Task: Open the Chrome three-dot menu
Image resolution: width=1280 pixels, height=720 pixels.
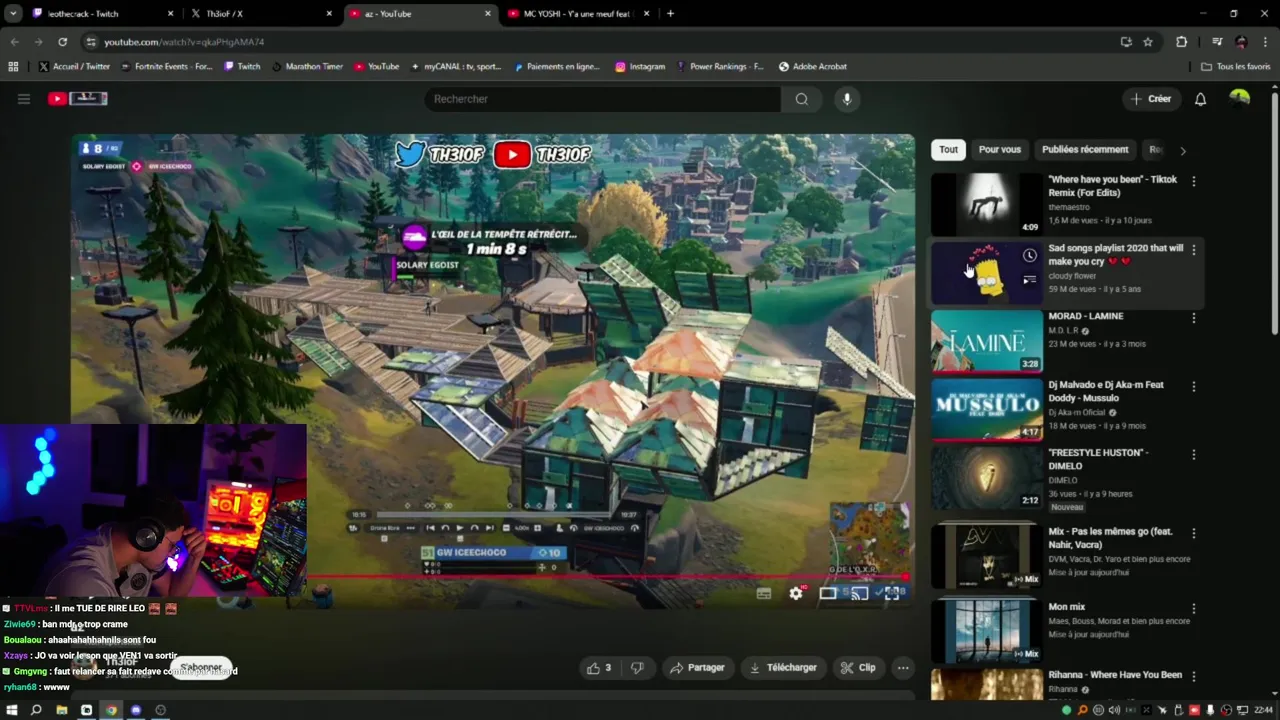Action: [x=1265, y=42]
